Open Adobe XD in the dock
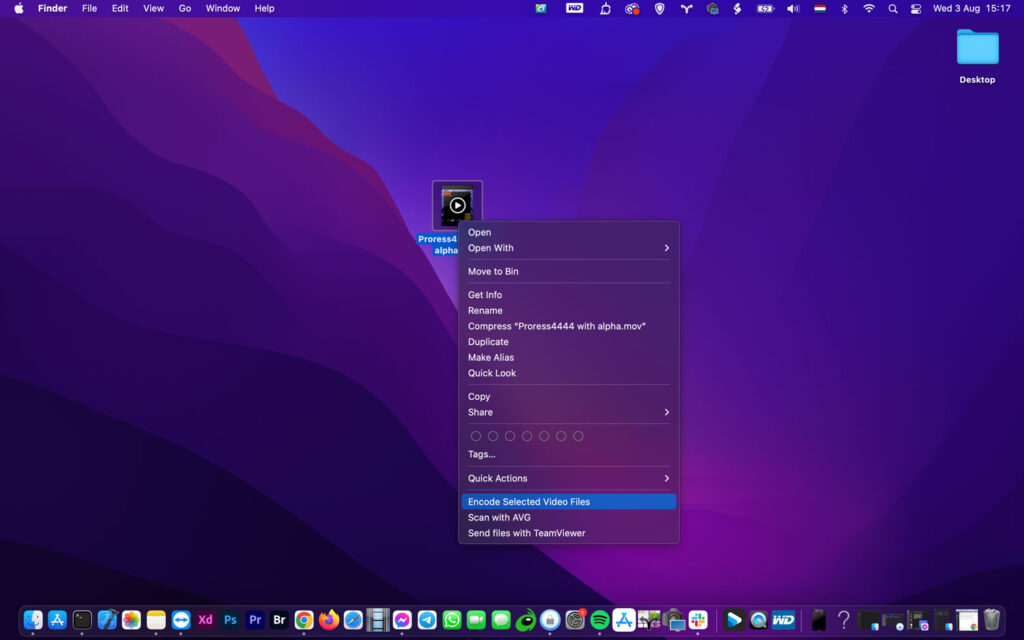 click(x=205, y=620)
